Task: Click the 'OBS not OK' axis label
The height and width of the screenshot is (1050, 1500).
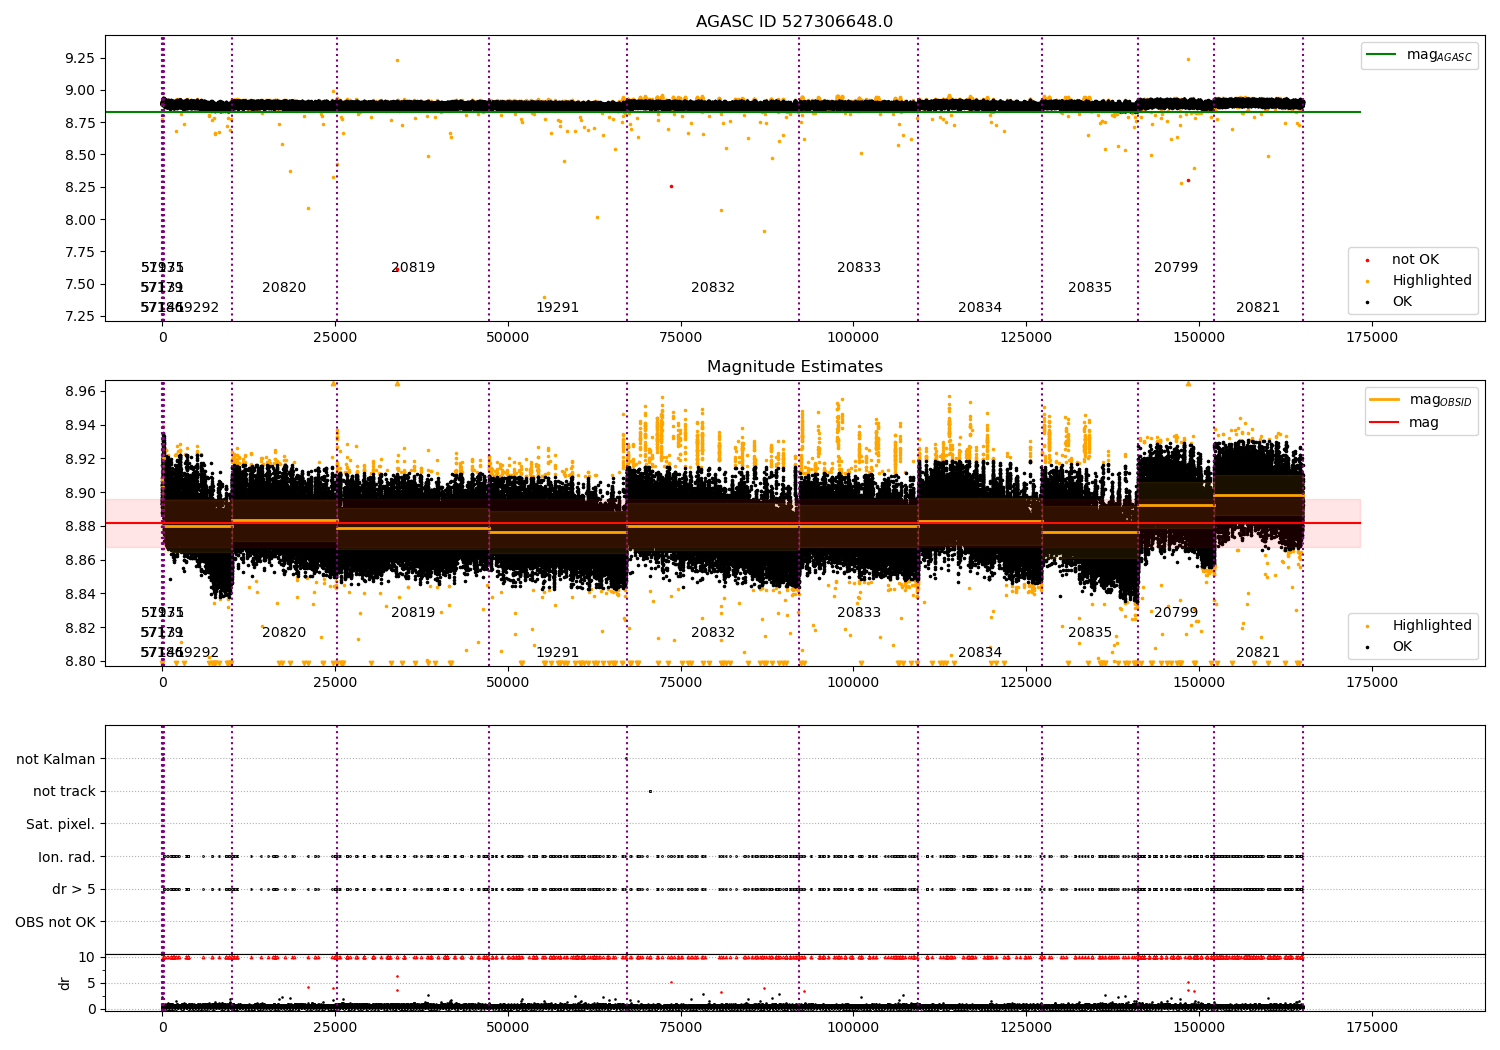Action: 56,923
